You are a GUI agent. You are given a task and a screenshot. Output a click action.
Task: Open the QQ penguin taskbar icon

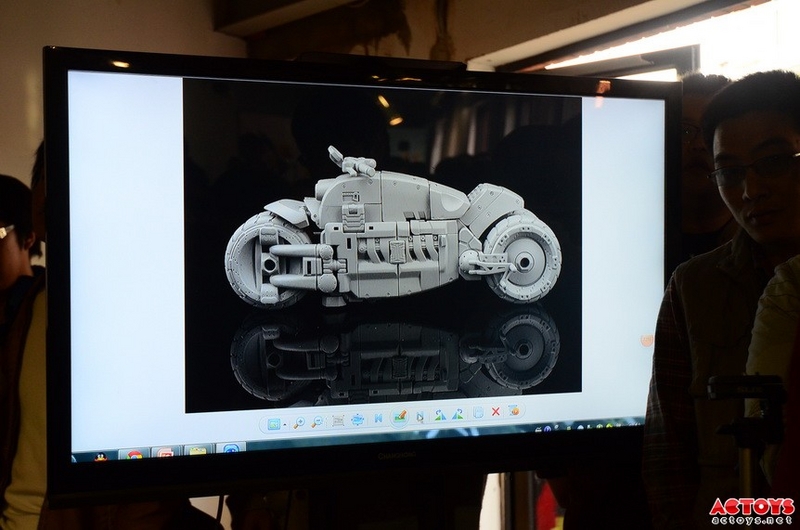coord(101,456)
